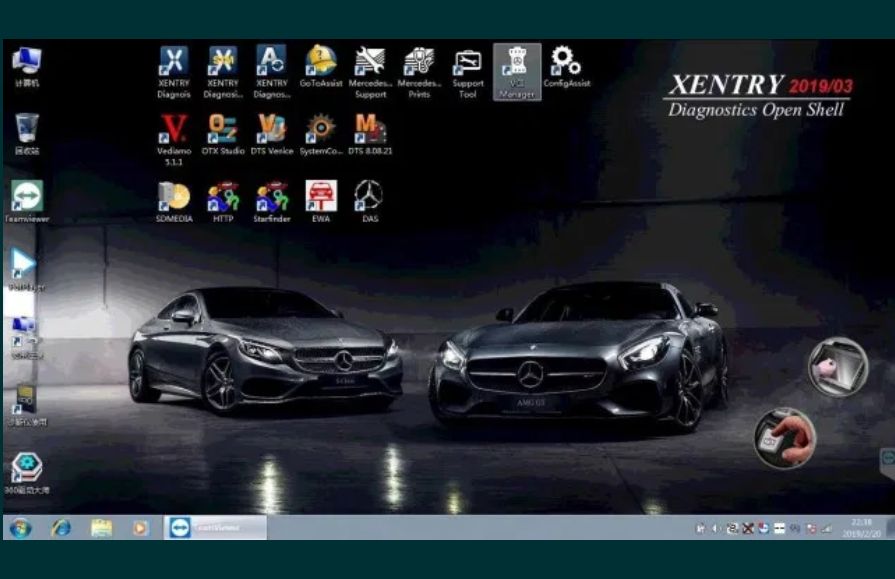Open the volume speaker tray icon

pyautogui.click(x=716, y=529)
